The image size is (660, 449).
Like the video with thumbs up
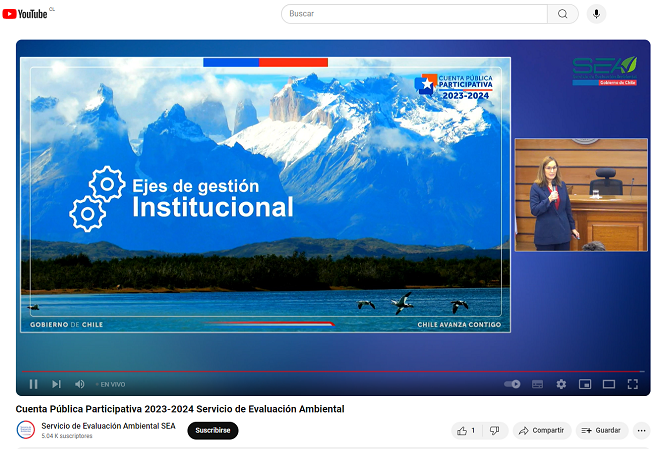tap(466, 430)
